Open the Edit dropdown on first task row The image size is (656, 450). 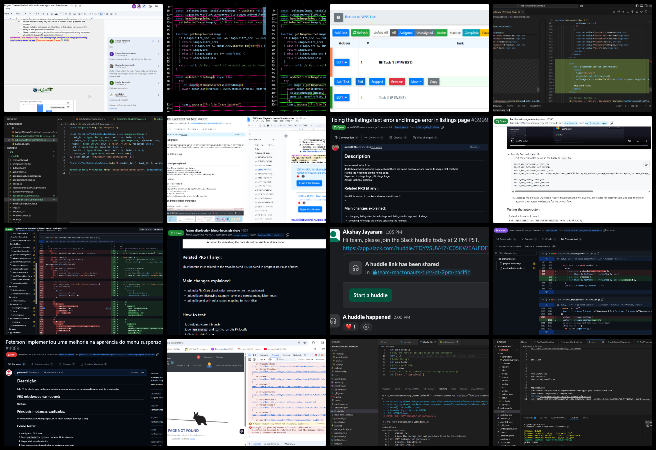click(x=340, y=60)
